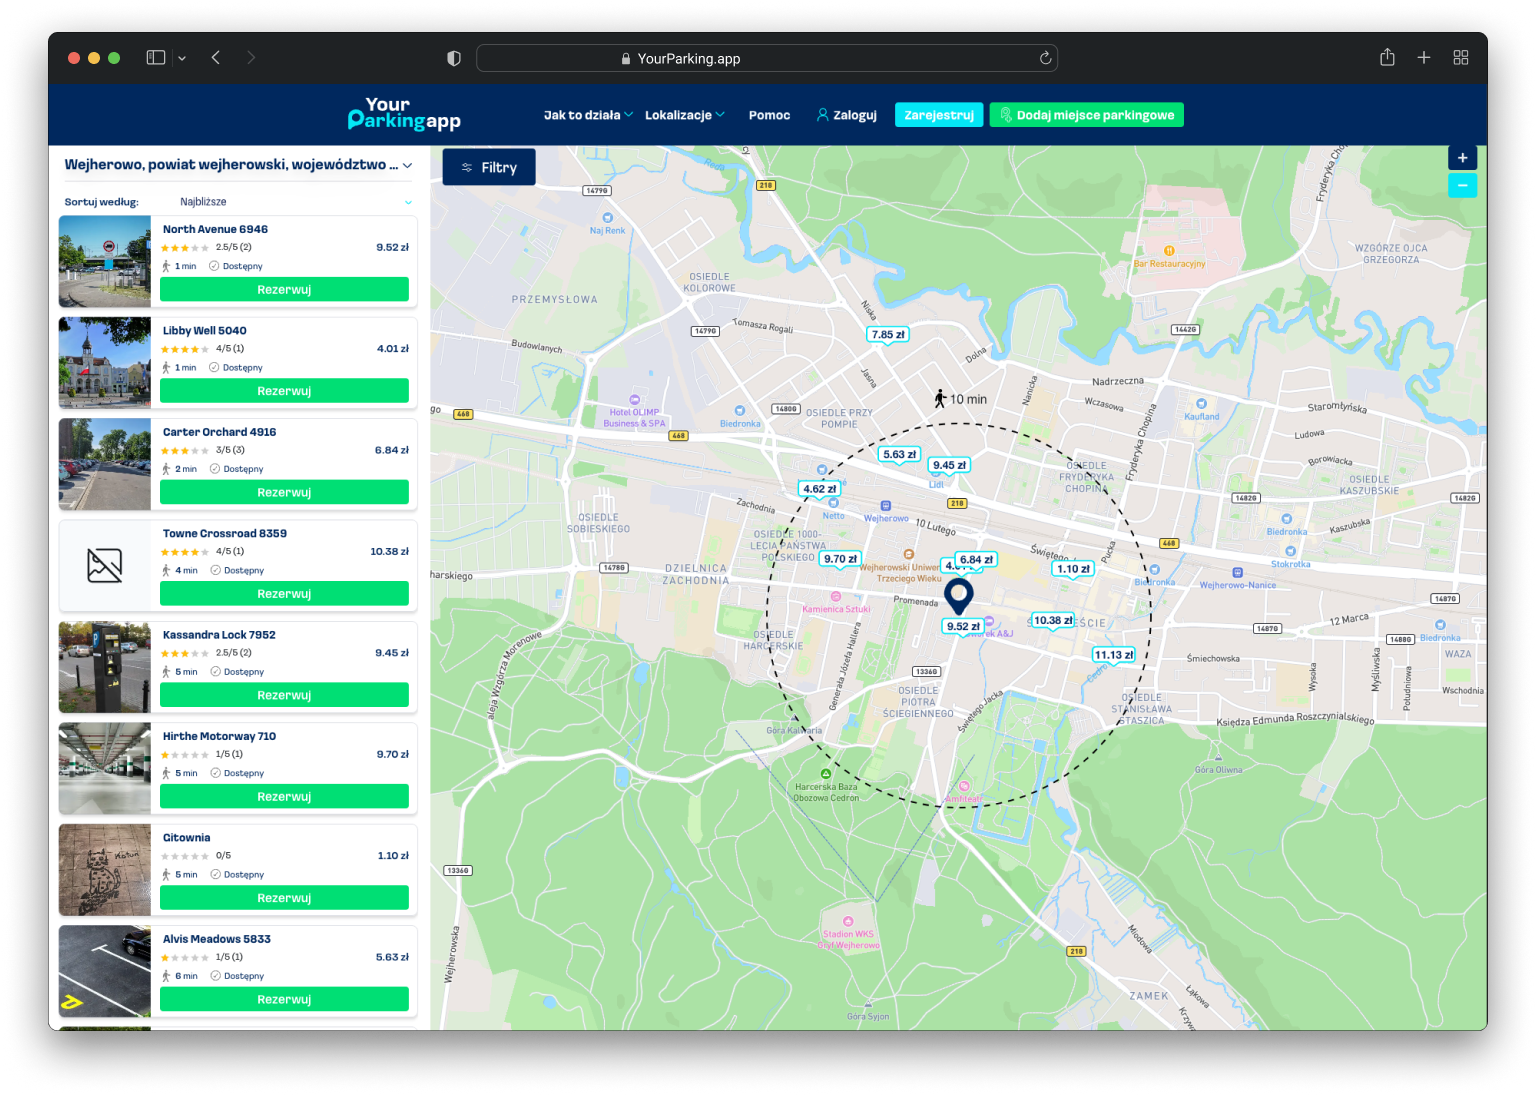Screen dimensions: 1536x1095
Task: Zoom in the map with plus button
Action: coord(1462,158)
